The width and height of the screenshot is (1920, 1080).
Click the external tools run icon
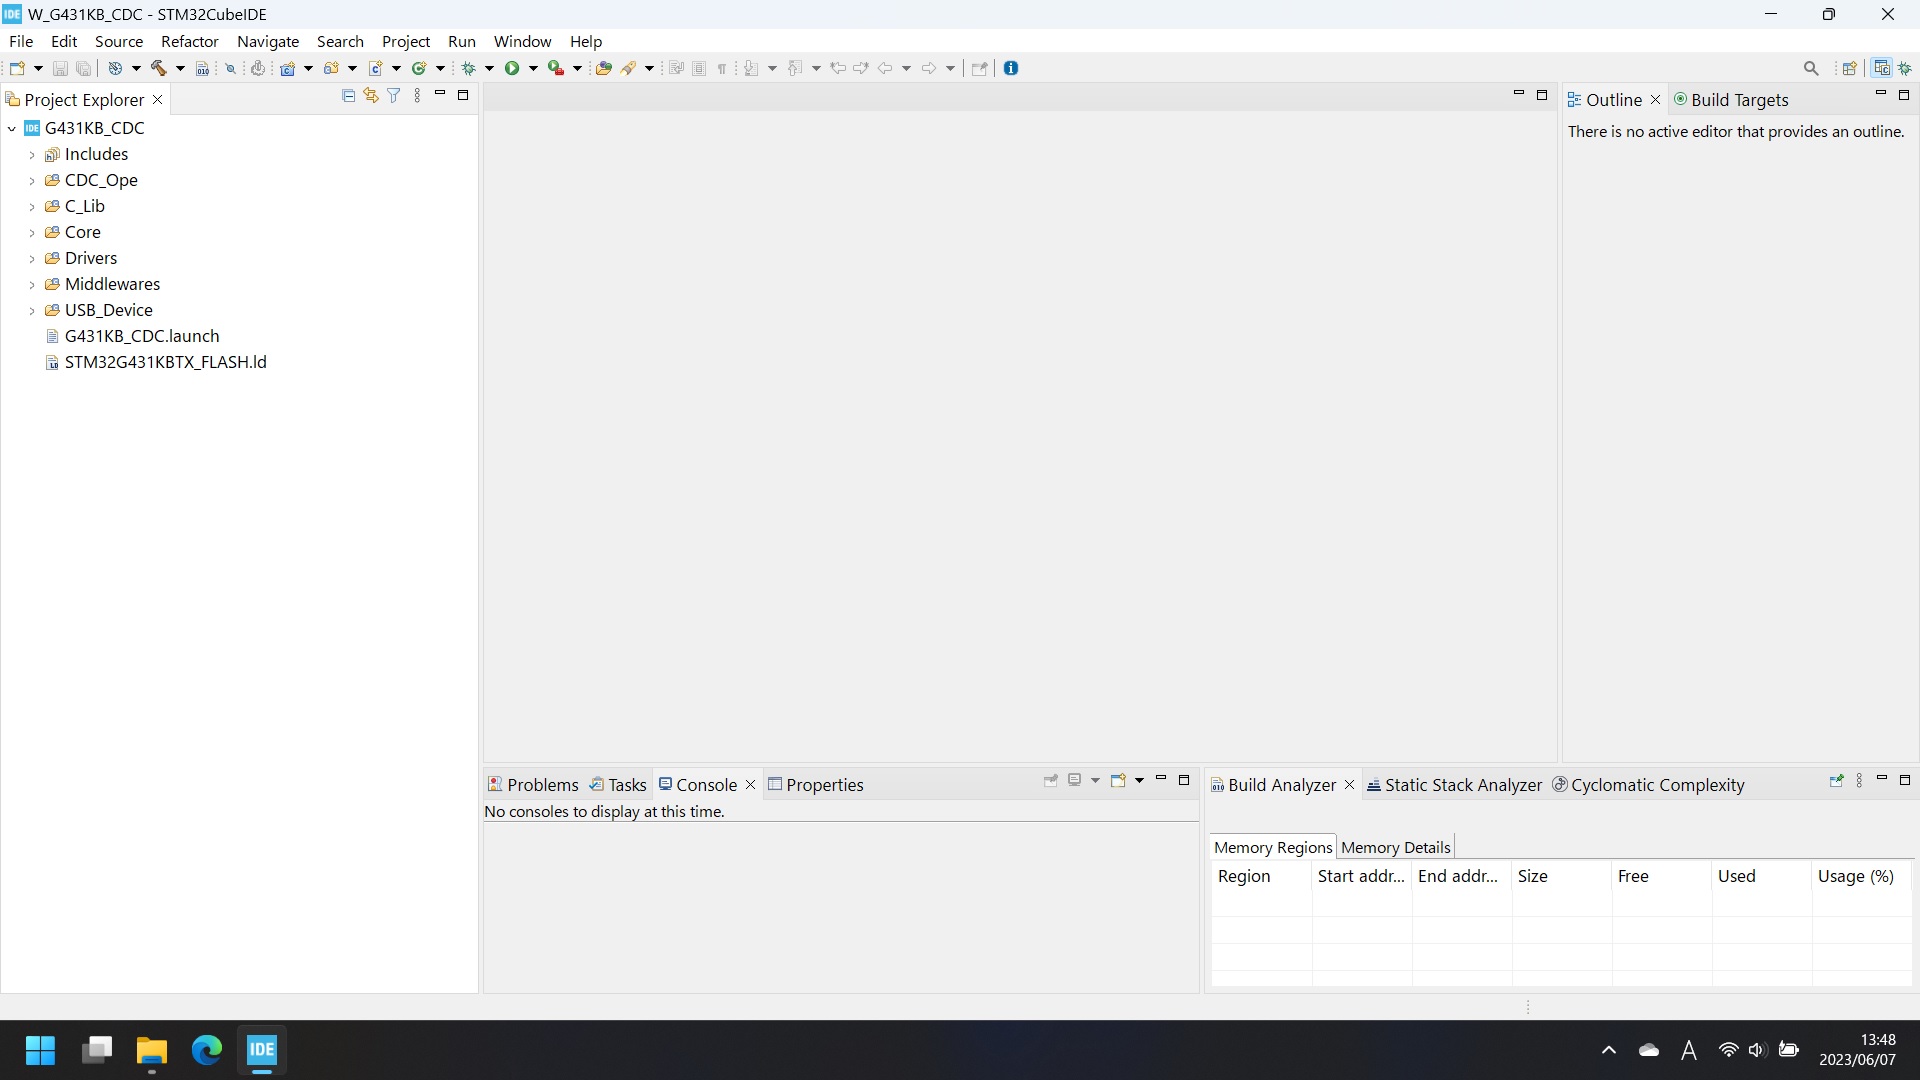(556, 68)
